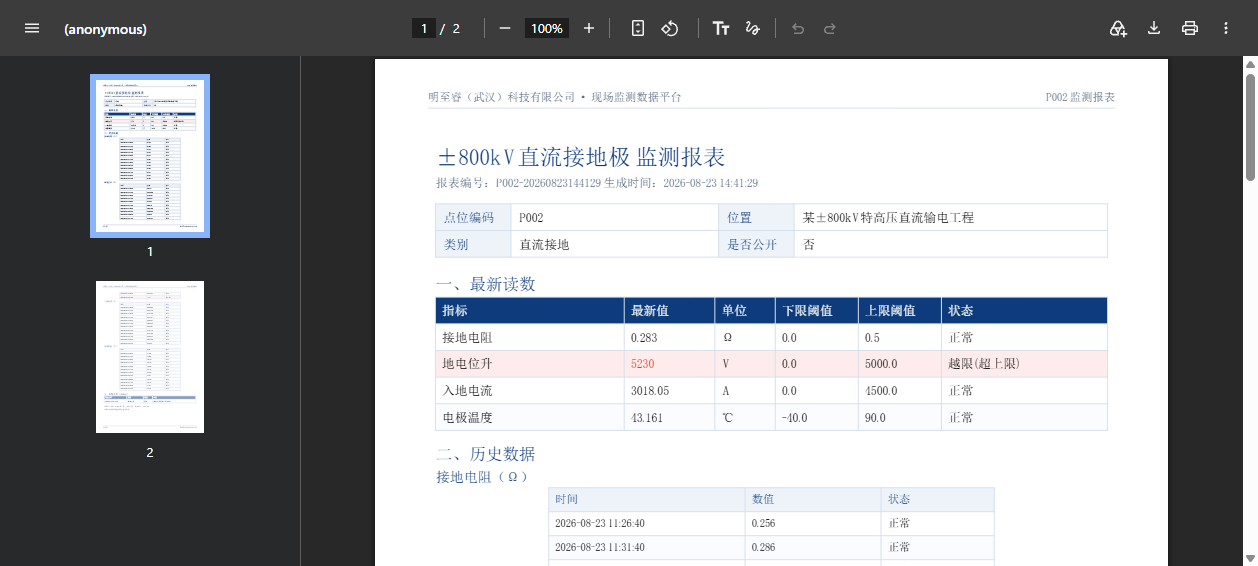Image resolution: width=1258 pixels, height=566 pixels.
Task: Click the 43.161 value cell
Action: 668,417
